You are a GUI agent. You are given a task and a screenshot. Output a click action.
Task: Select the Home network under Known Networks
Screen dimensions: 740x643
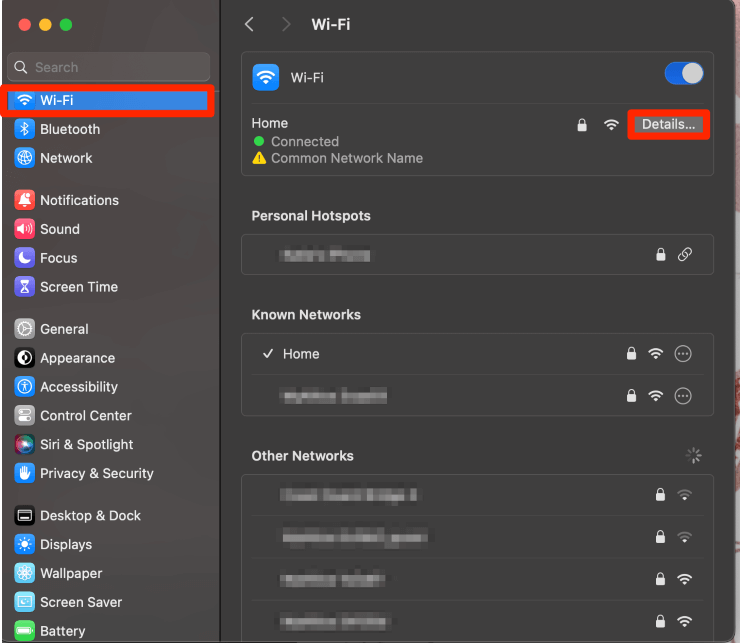click(301, 354)
